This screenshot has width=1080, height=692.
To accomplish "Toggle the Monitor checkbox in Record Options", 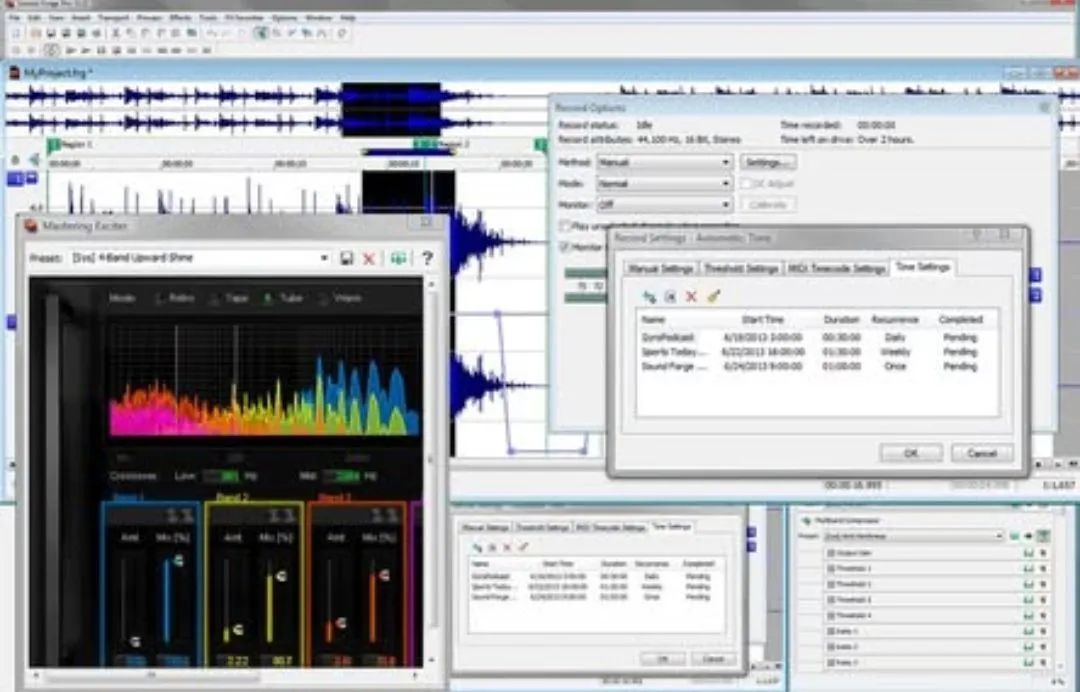I will tap(565, 247).
